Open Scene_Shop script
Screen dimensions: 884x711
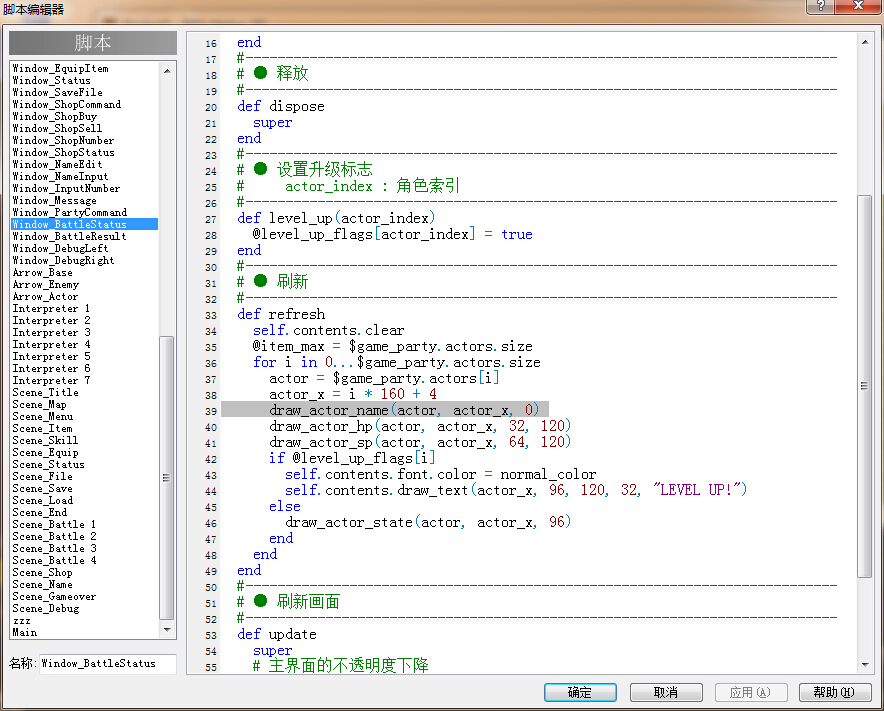click(x=43, y=572)
